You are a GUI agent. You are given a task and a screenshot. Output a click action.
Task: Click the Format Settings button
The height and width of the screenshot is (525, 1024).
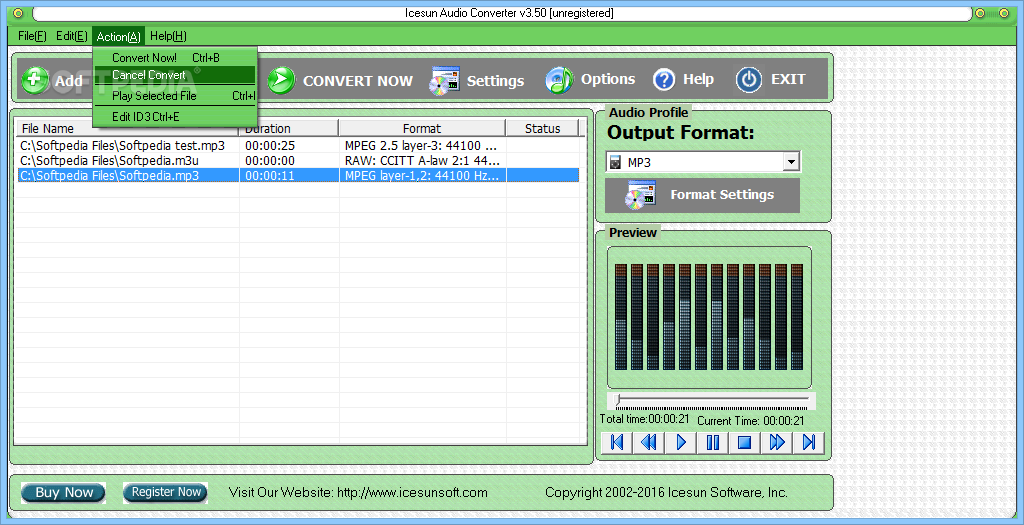pos(702,195)
